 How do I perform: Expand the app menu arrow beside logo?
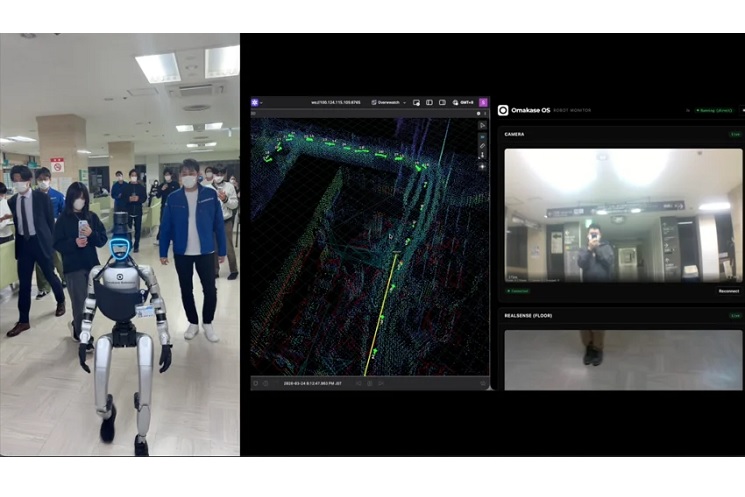(262, 102)
